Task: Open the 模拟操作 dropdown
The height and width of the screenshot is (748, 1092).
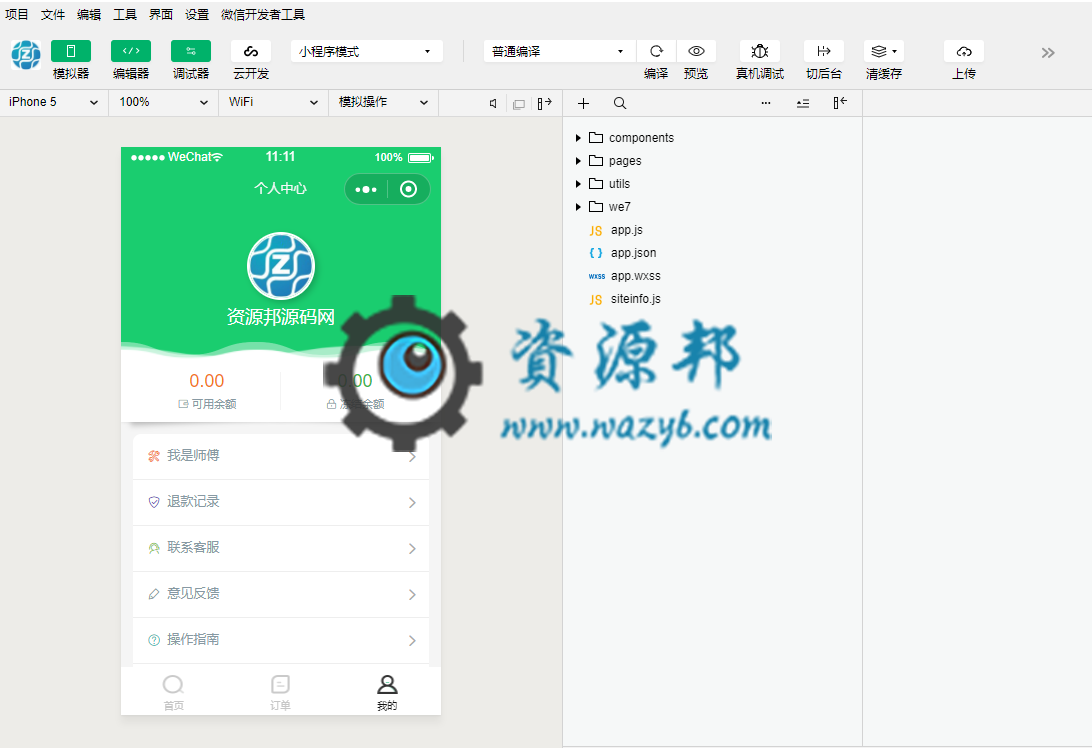Action: (383, 102)
